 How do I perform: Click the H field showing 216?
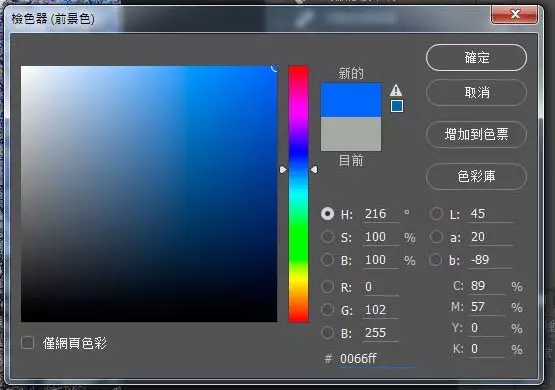381,214
